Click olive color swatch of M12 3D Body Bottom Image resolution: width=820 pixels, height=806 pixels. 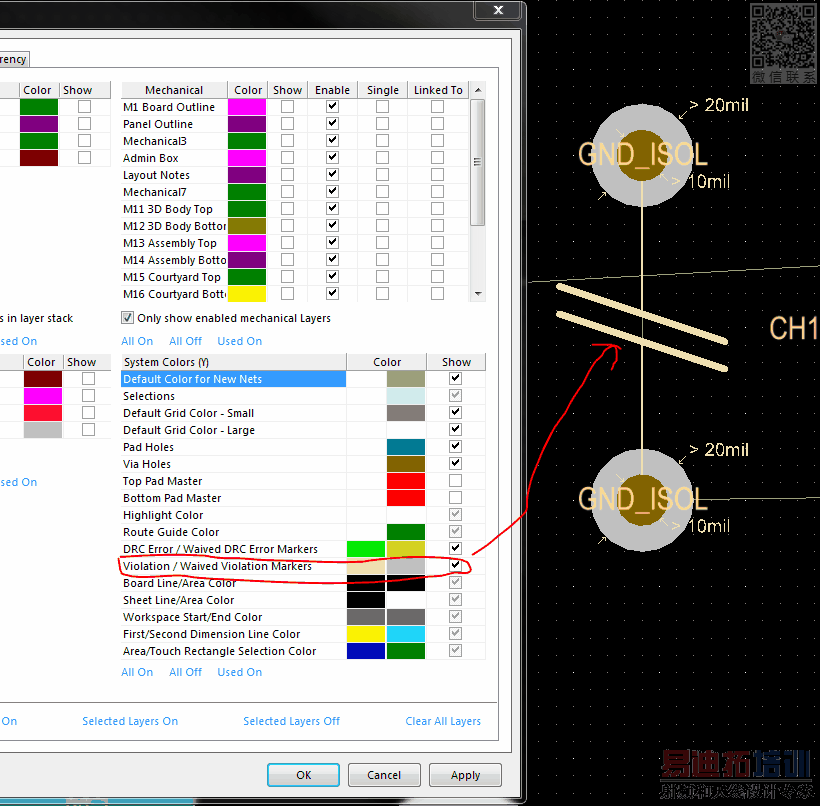click(x=247, y=226)
